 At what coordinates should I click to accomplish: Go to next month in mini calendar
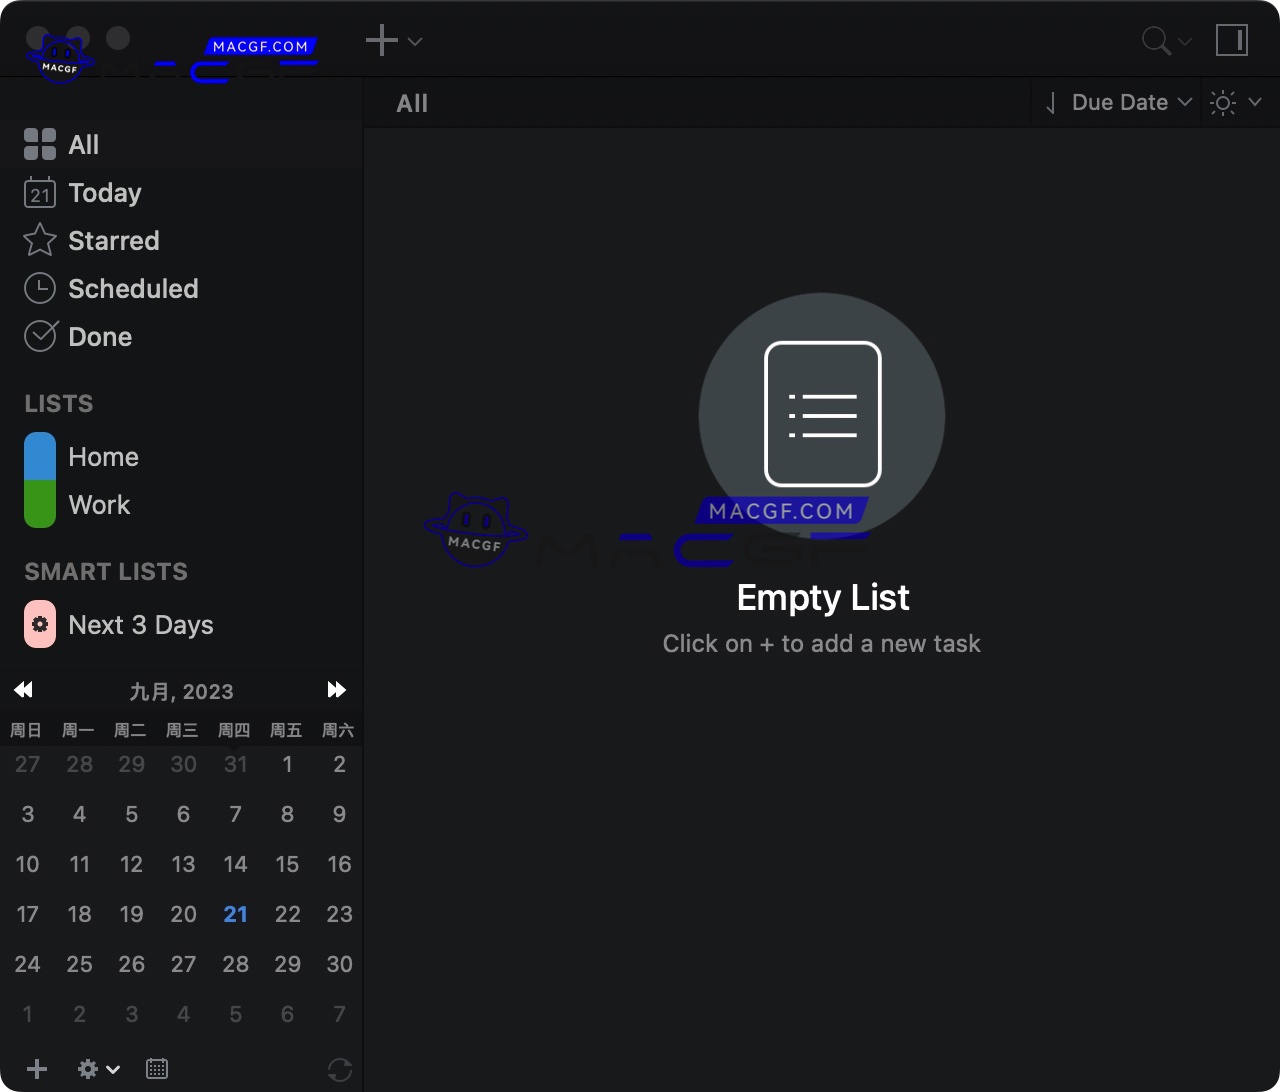pos(337,690)
